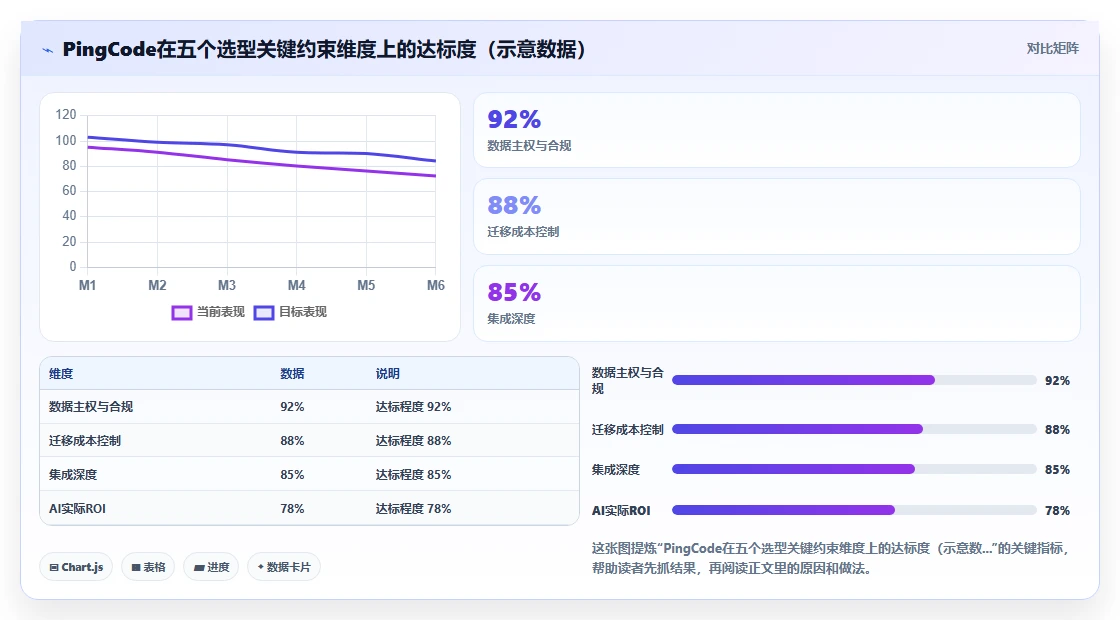Select the 85% 集成深度 card
This screenshot has height=620, width=1120.
coord(776,304)
